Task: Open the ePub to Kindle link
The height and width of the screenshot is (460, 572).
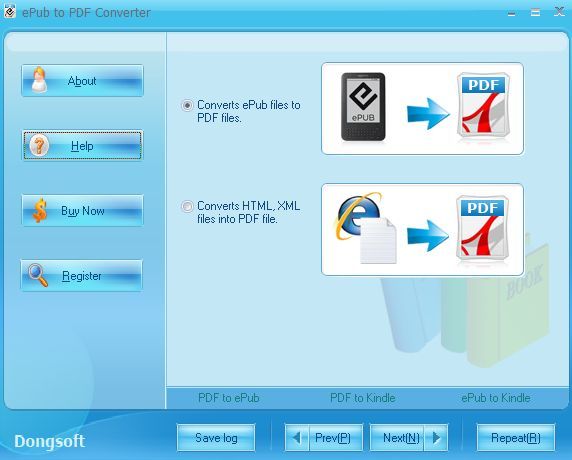Action: click(x=496, y=398)
